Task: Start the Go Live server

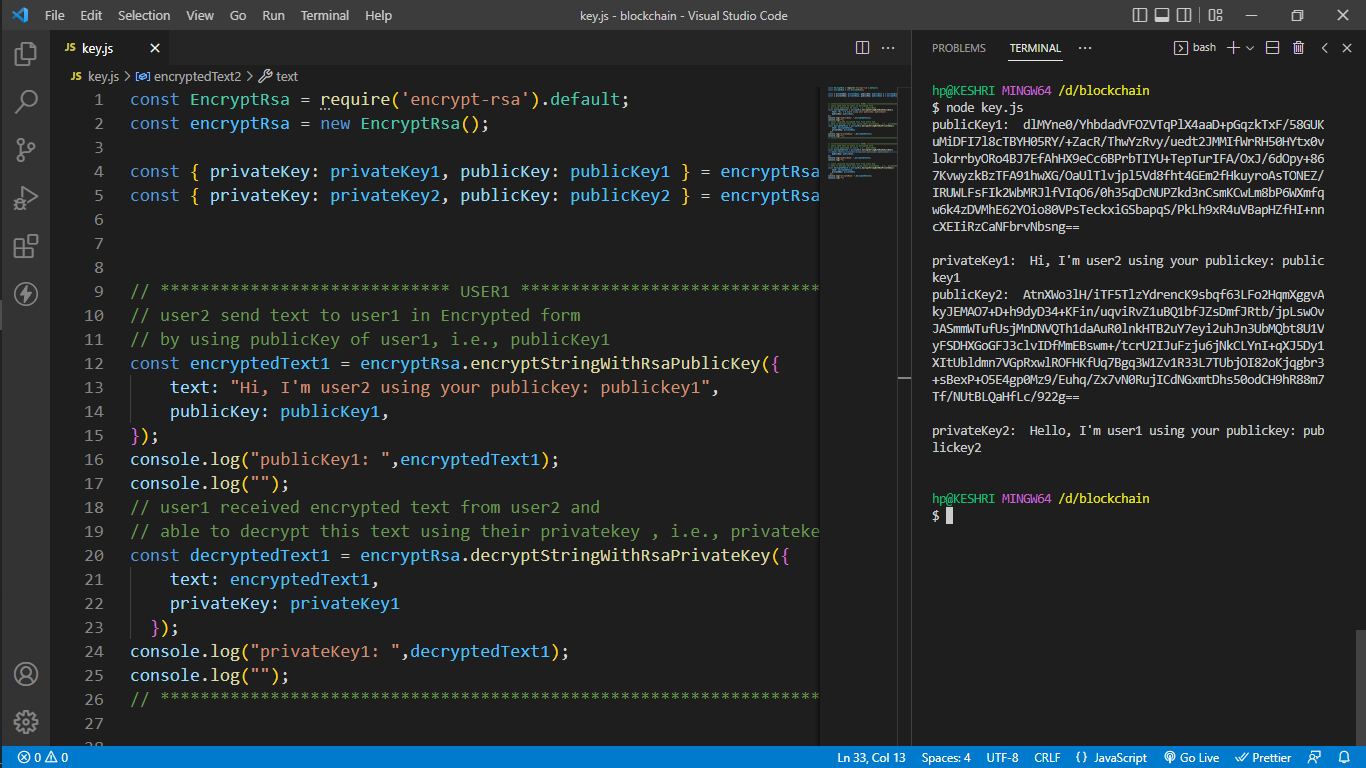Action: point(1191,758)
